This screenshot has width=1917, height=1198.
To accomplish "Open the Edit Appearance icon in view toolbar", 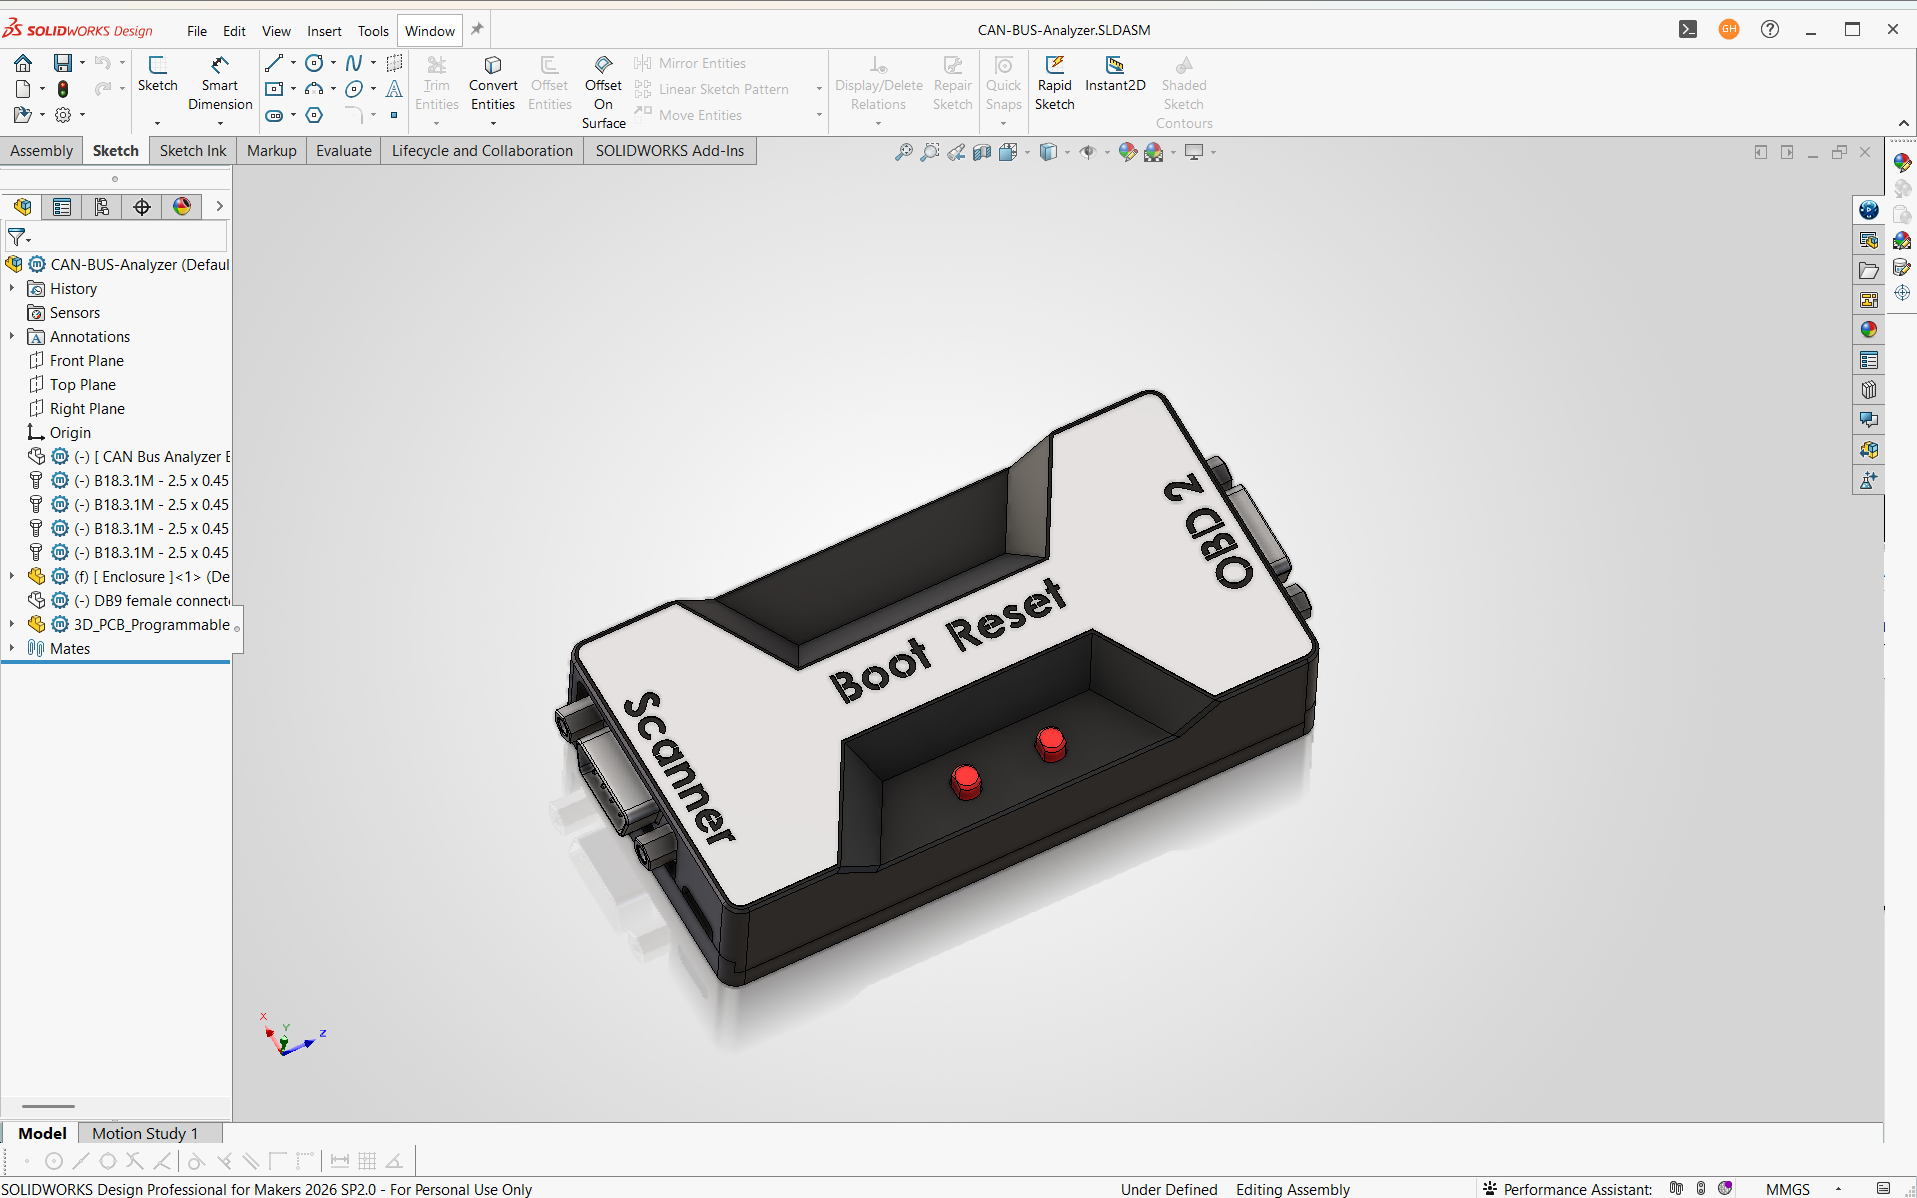I will (1128, 152).
